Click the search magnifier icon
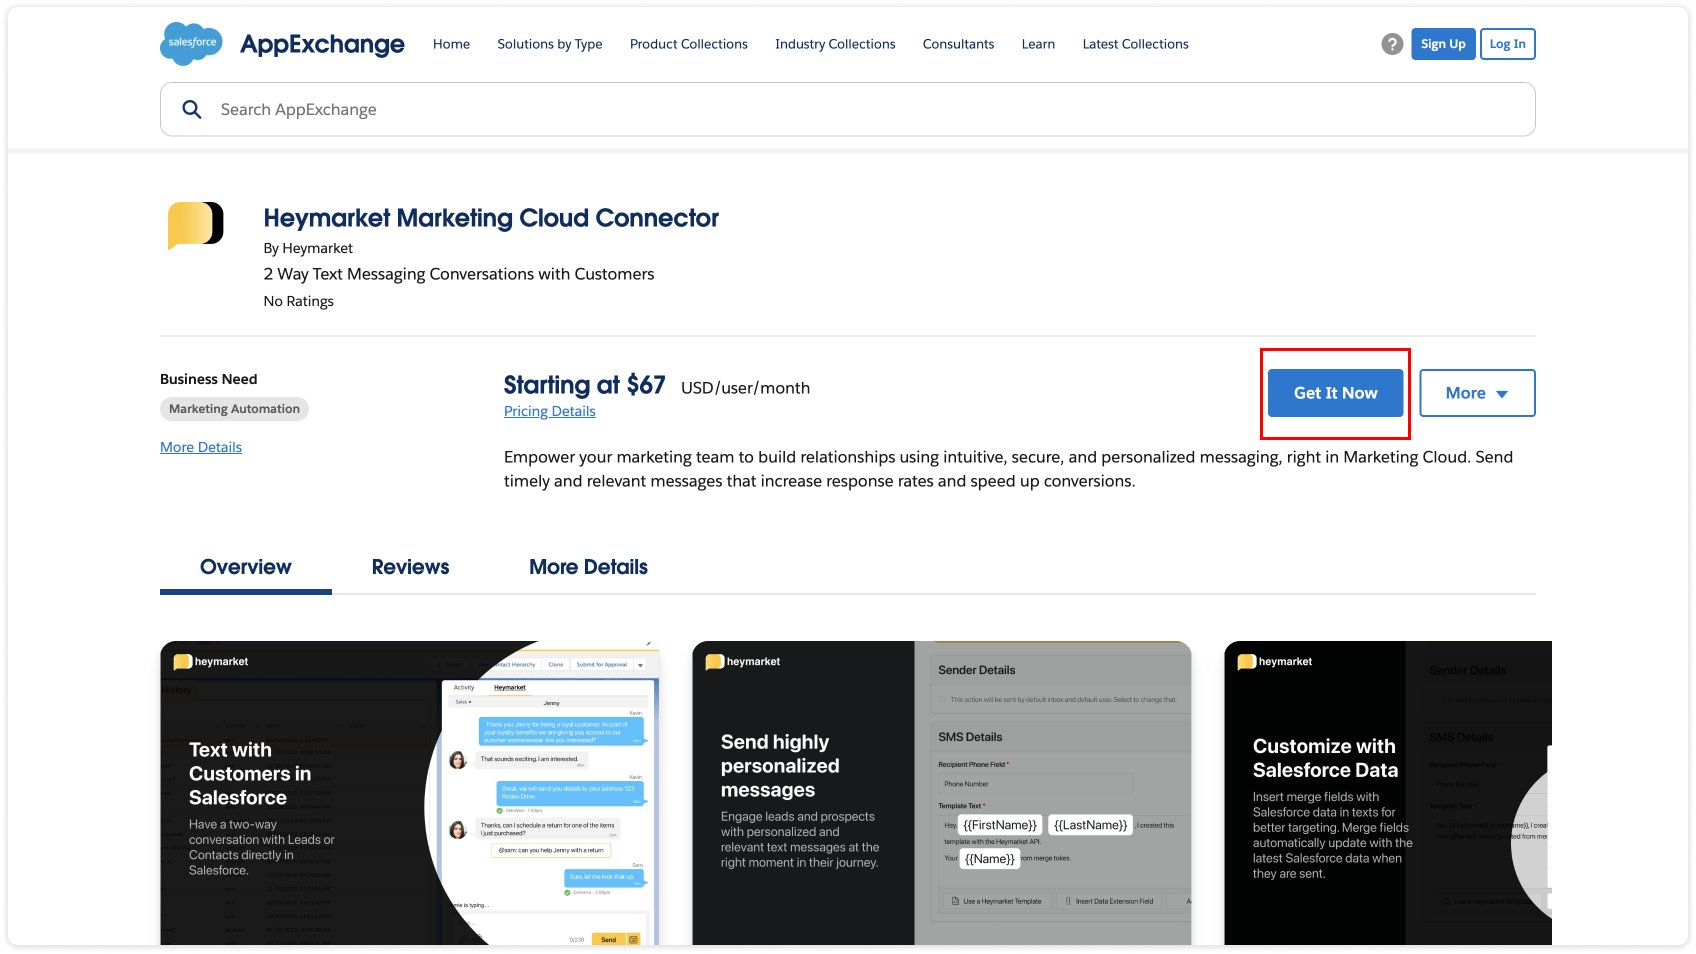 [x=192, y=109]
